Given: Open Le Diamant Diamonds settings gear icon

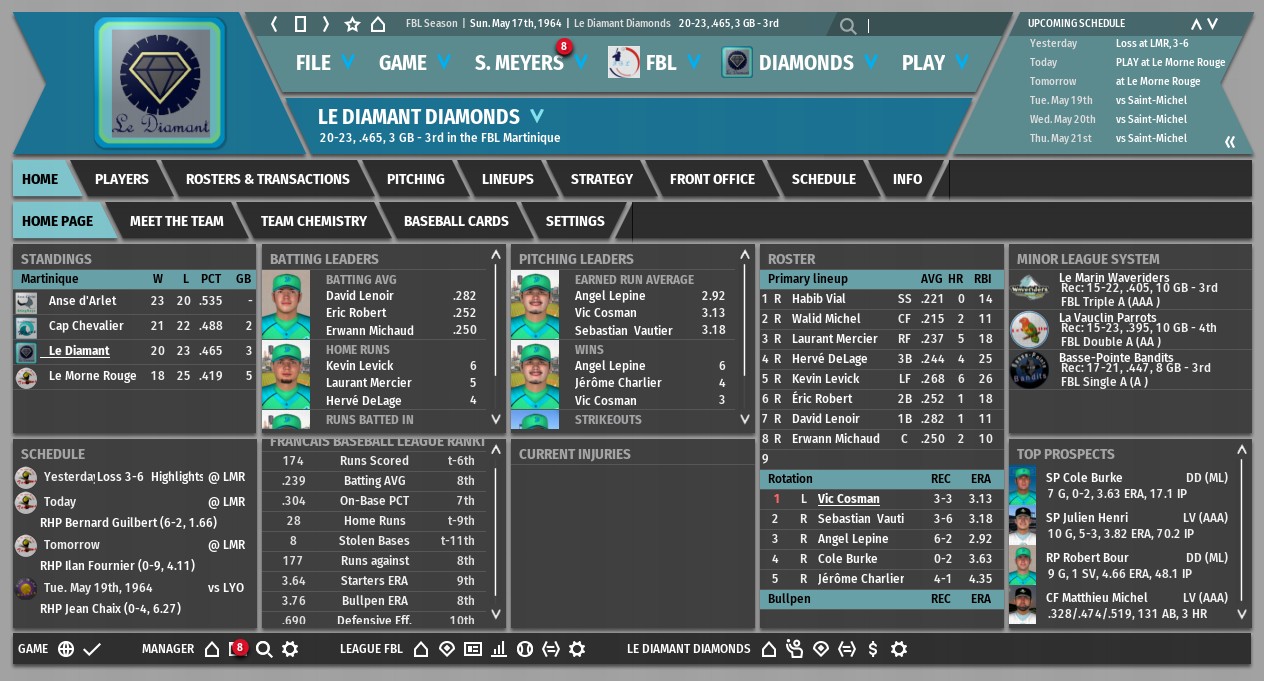Looking at the screenshot, I should [899, 649].
